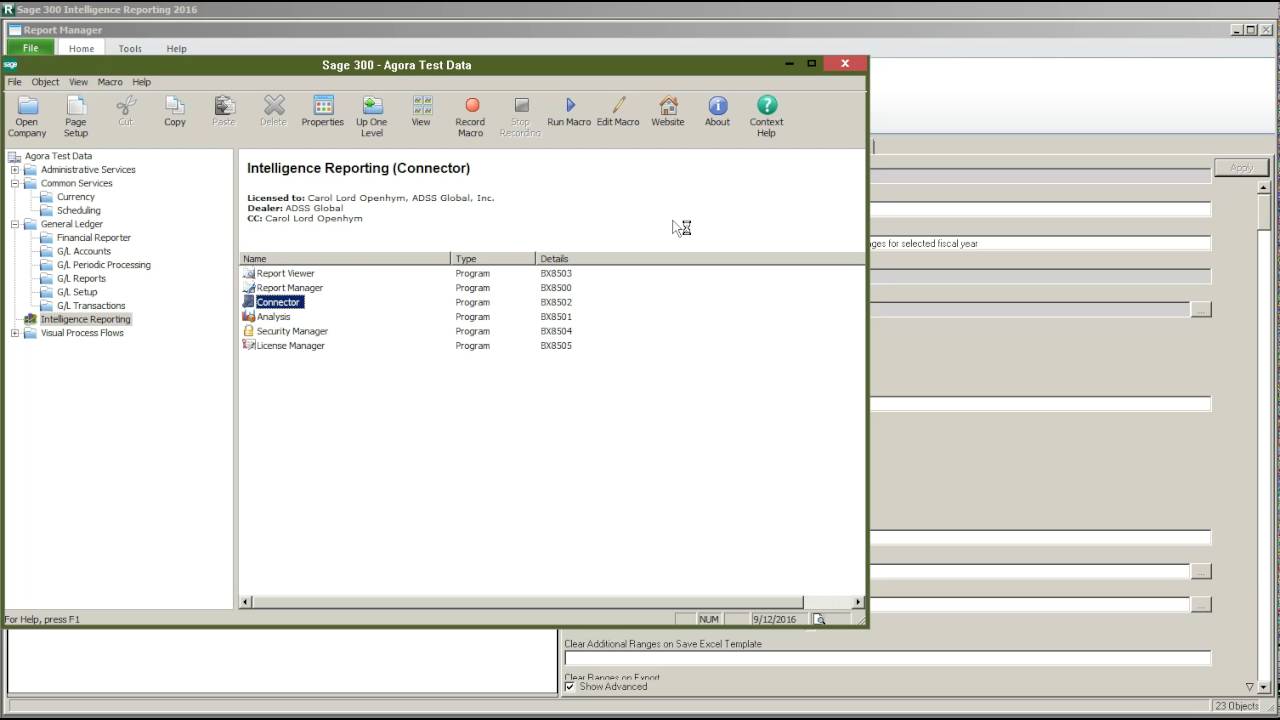Image resolution: width=1280 pixels, height=720 pixels.
Task: Select Security Manager lock icon
Action: [249, 331]
